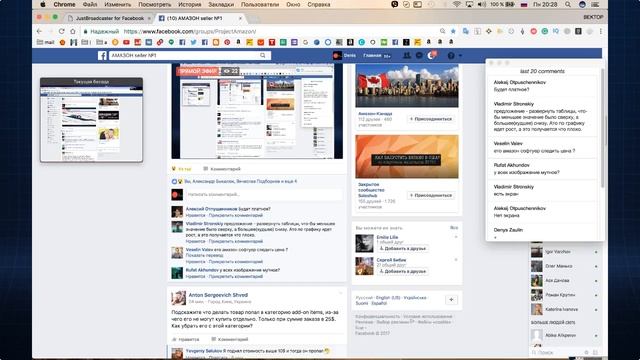The height and width of the screenshot is (360, 640).
Task: Click Комментарий under Anton Shved's post
Action: click(x=230, y=339)
